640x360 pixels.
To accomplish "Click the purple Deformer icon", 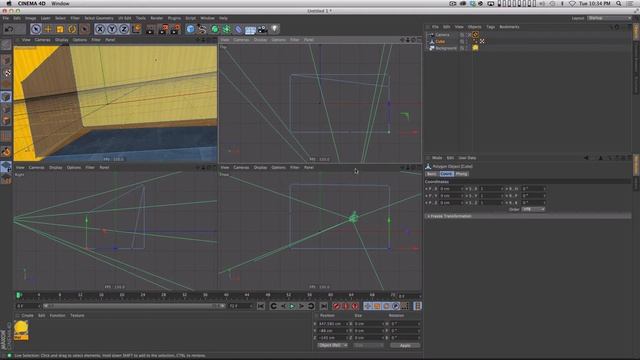I will (238, 29).
